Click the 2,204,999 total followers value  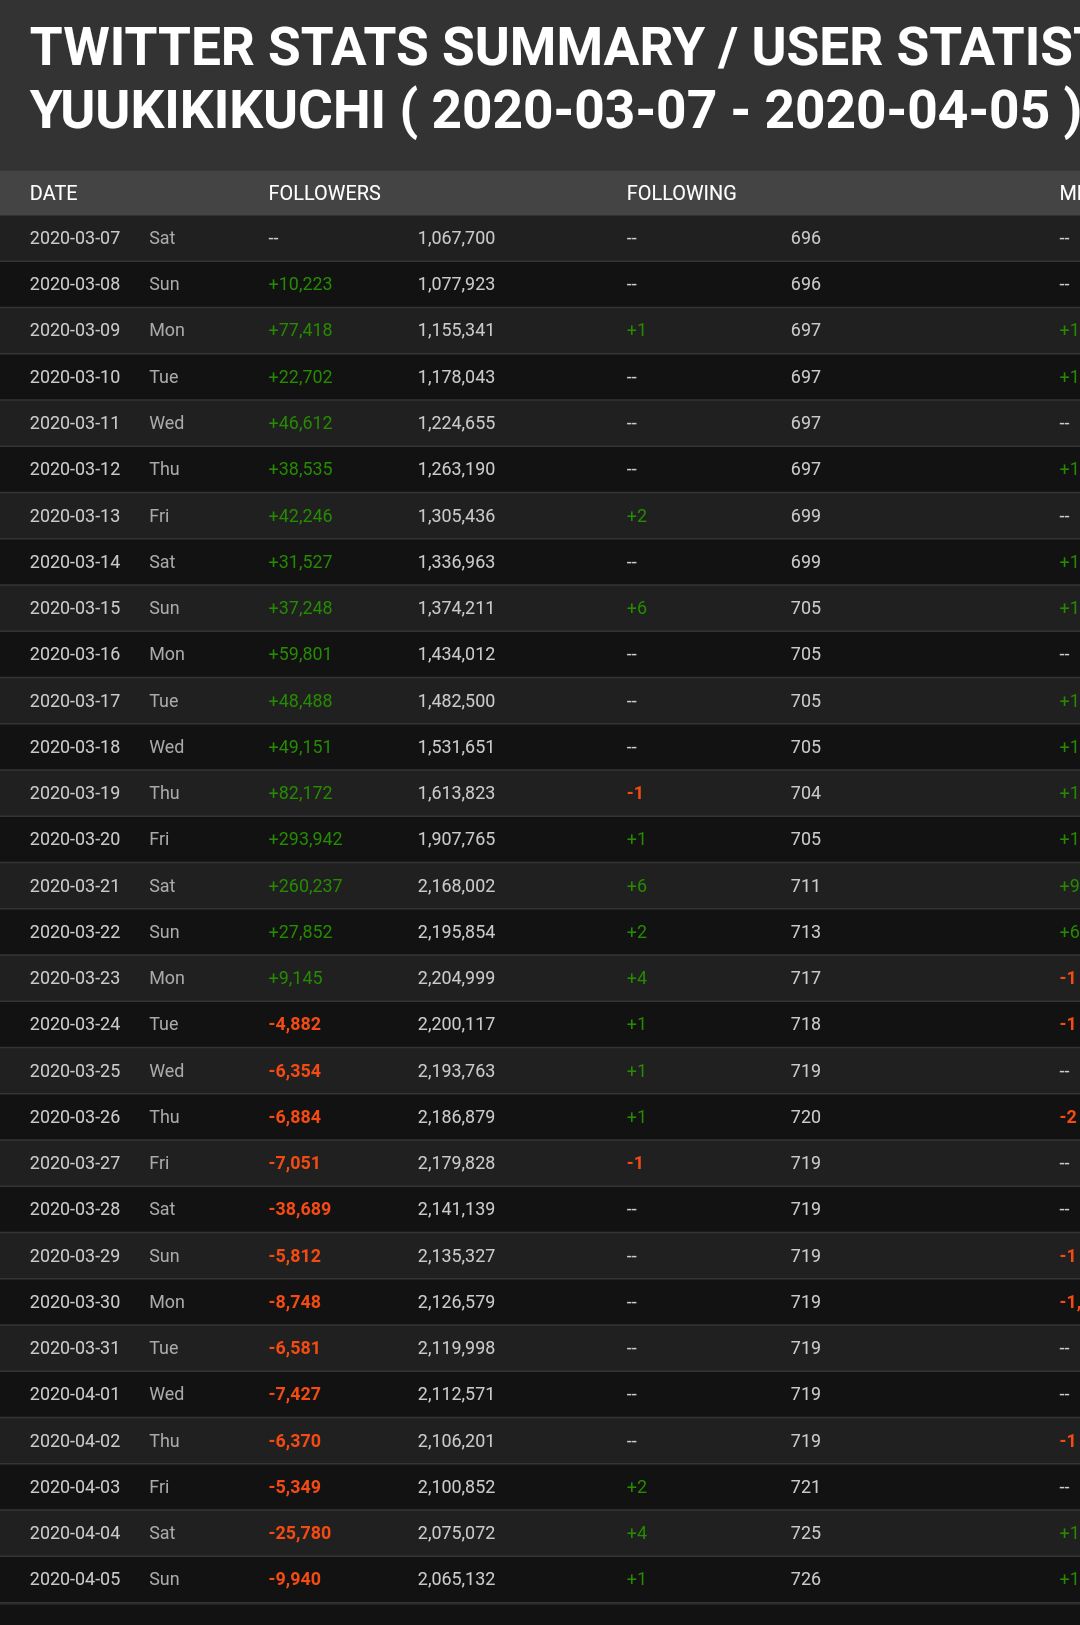click(456, 978)
